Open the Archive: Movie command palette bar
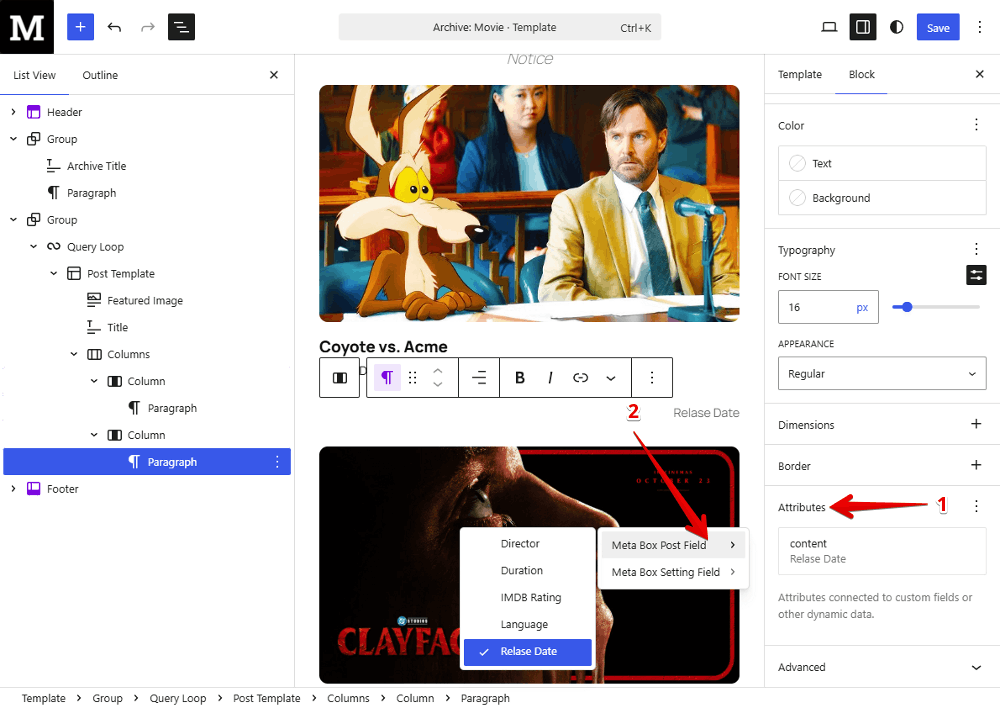The width and height of the screenshot is (1000, 708). (x=499, y=27)
